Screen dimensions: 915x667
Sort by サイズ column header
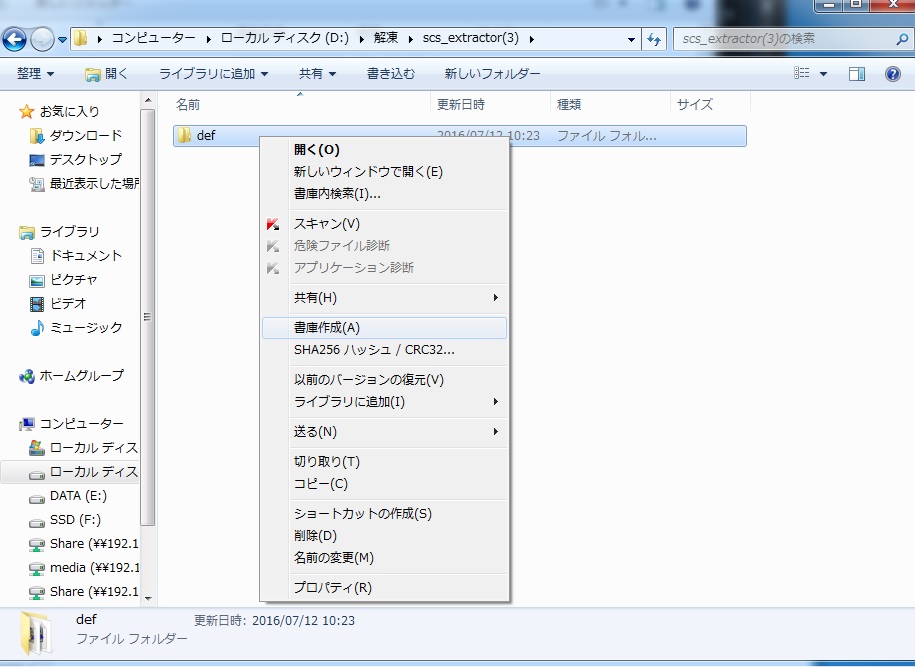[694, 104]
